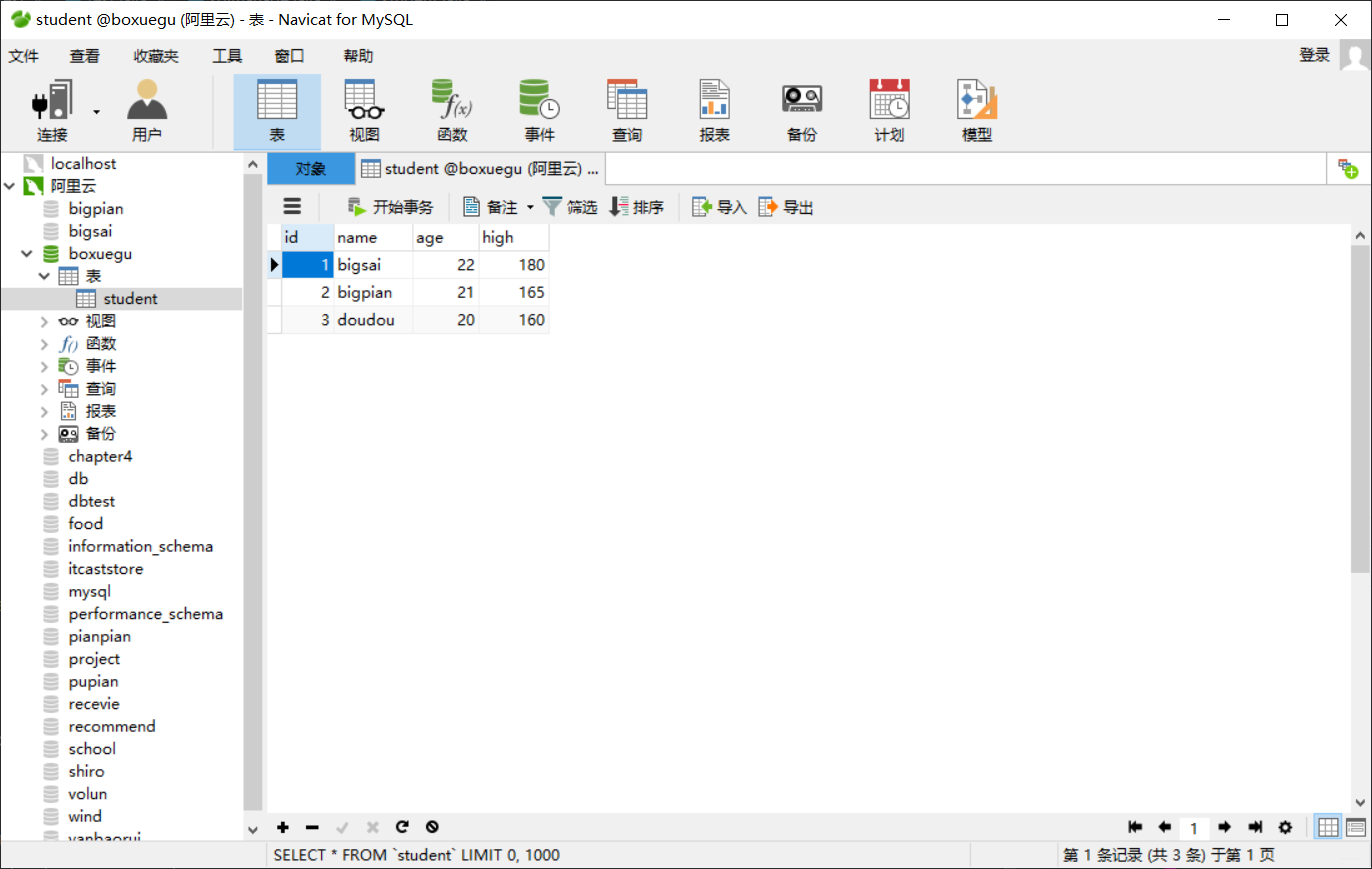
Task: Open the 备注 dropdown arrow
Action: [x=530, y=207]
